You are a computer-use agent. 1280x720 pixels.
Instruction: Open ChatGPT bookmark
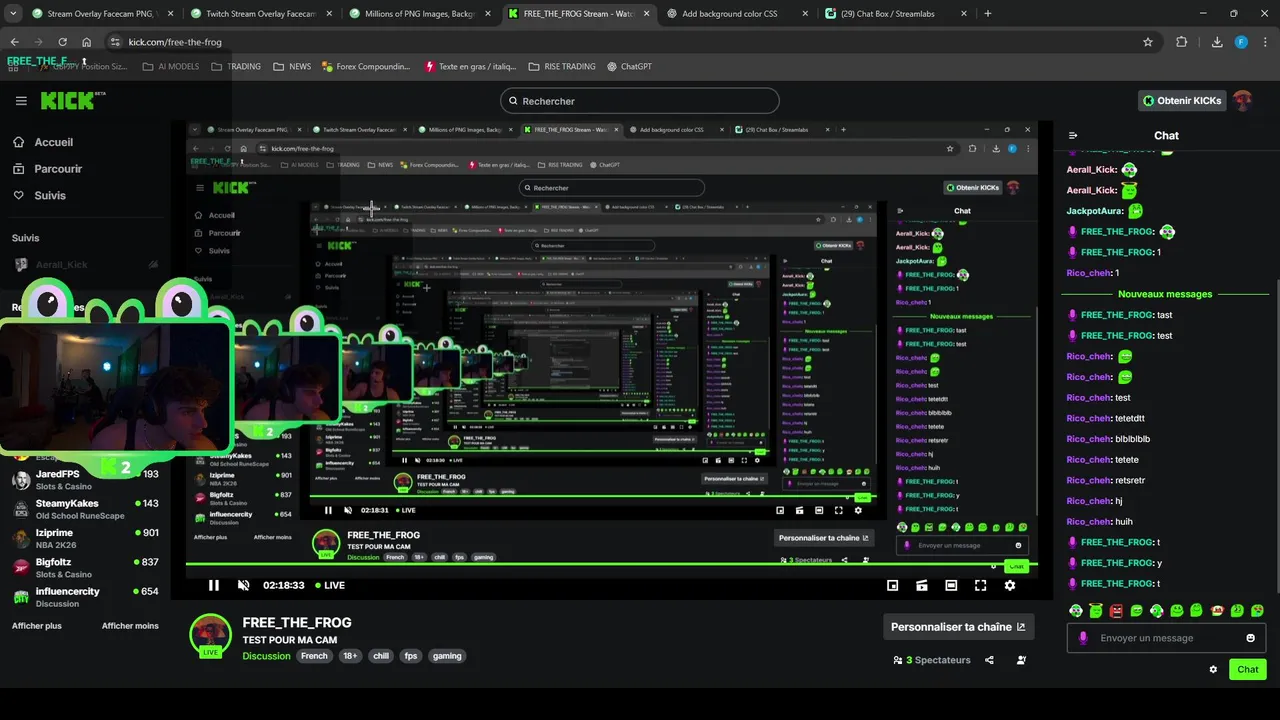coord(629,67)
